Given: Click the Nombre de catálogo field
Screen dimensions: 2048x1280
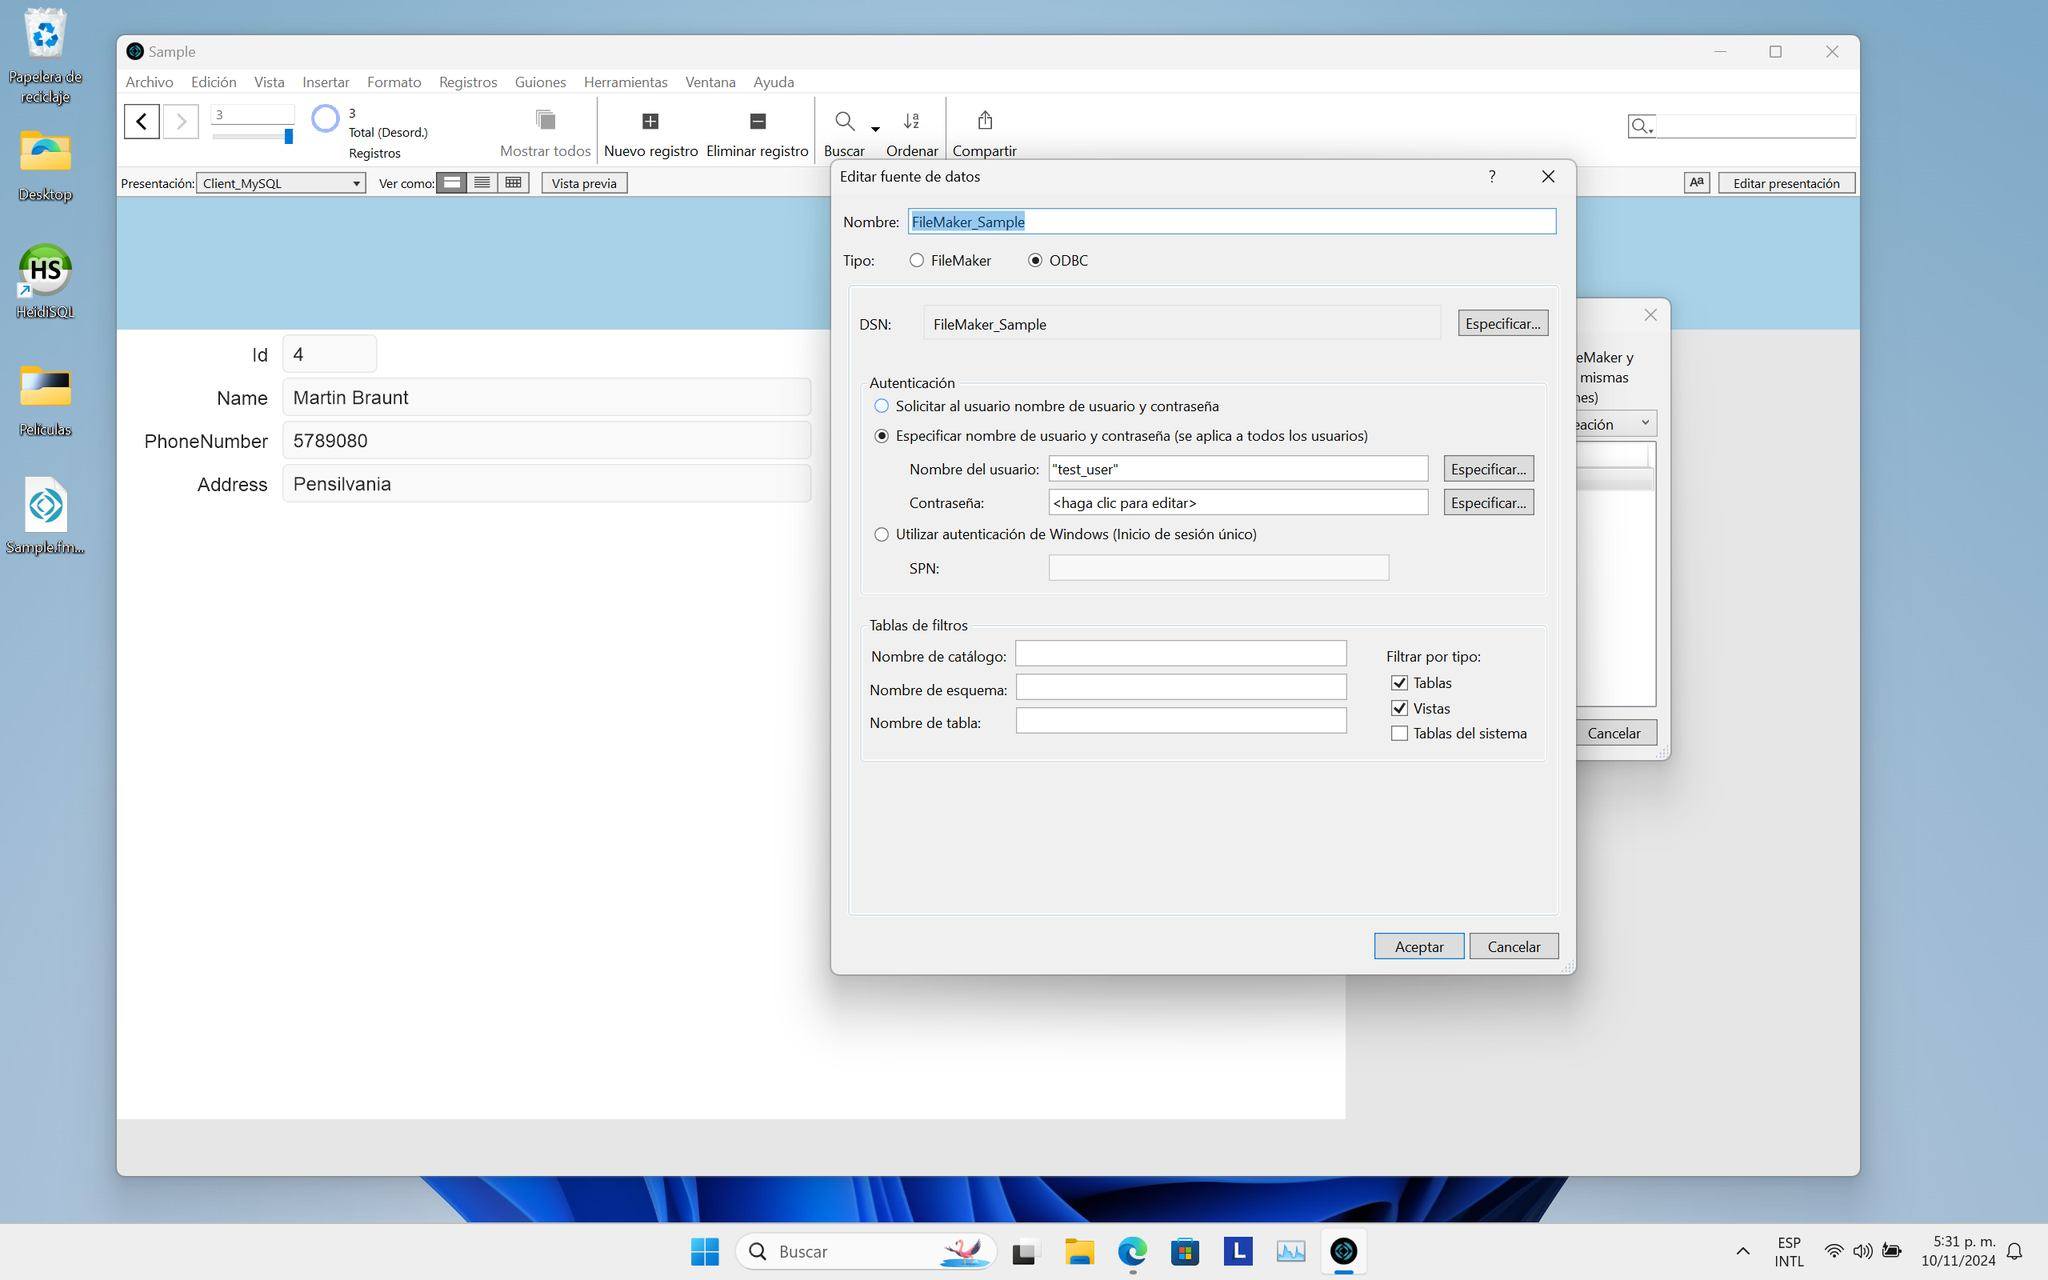Looking at the screenshot, I should (1180, 654).
